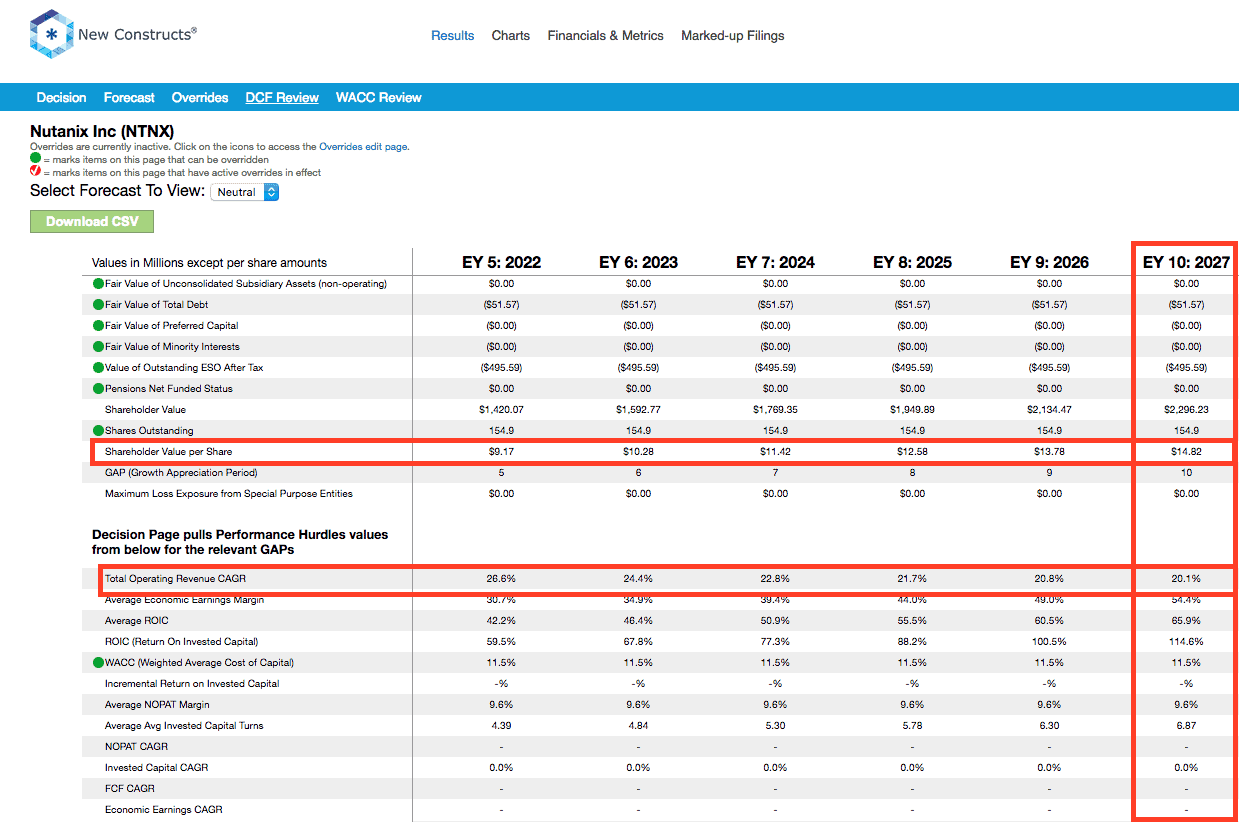Click the 114.6% ROIC value

(1186, 642)
